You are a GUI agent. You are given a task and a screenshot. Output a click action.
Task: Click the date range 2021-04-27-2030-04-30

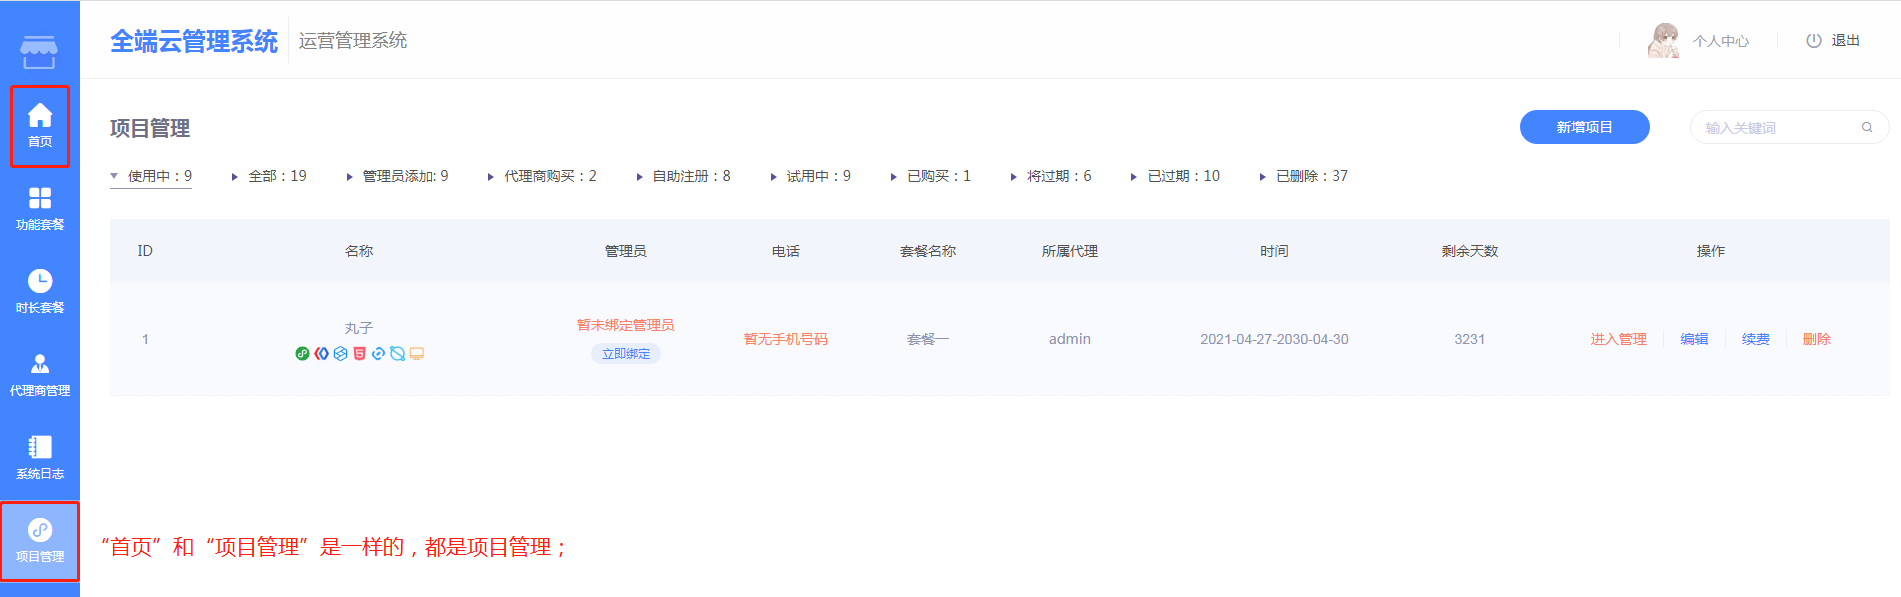(x=1274, y=339)
